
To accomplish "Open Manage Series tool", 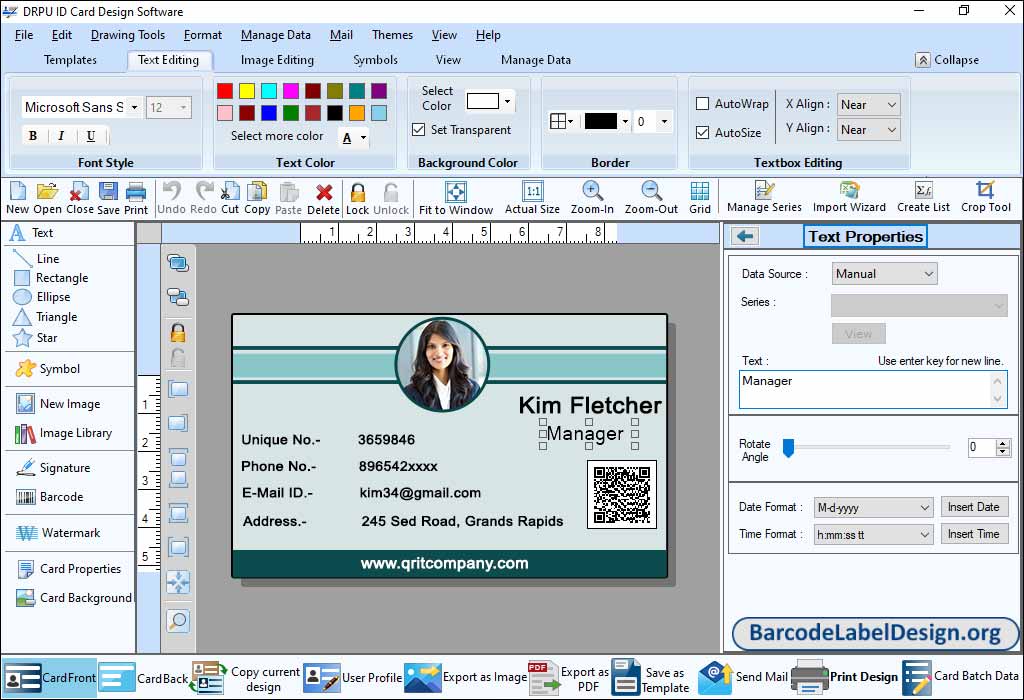I will 764,197.
